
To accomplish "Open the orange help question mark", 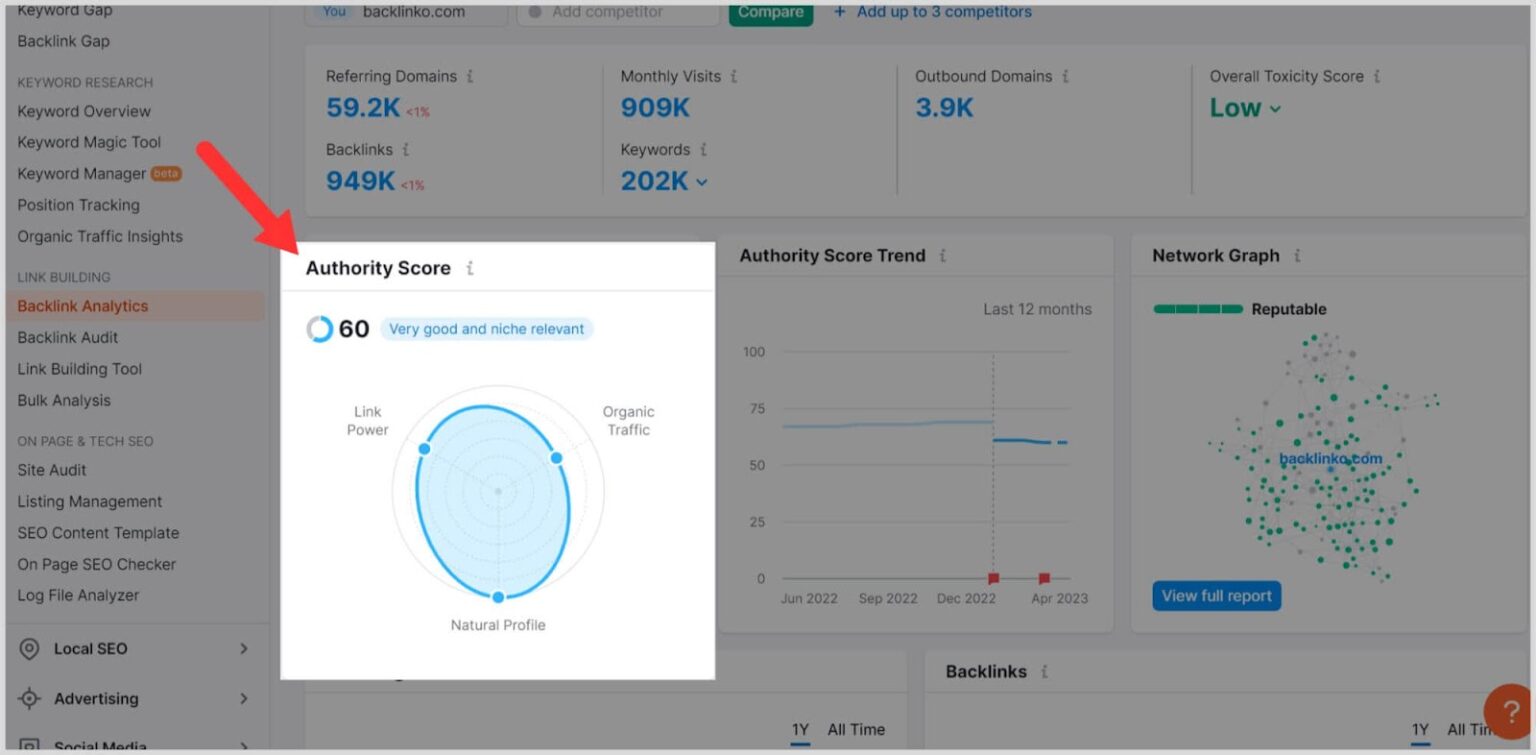I will coord(1509,712).
